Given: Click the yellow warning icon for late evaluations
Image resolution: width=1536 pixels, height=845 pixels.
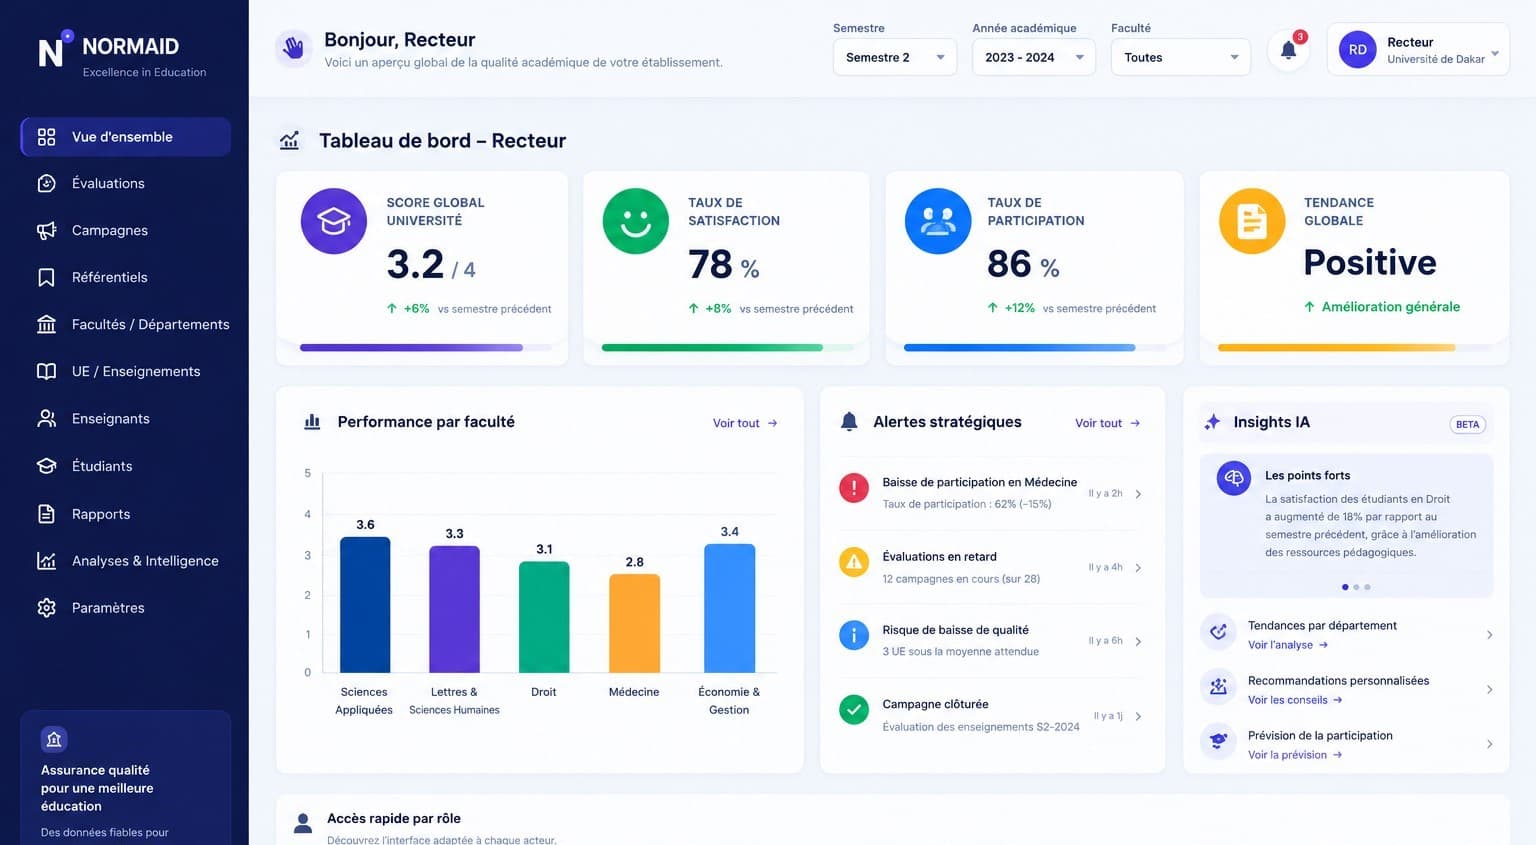Looking at the screenshot, I should pos(853,562).
